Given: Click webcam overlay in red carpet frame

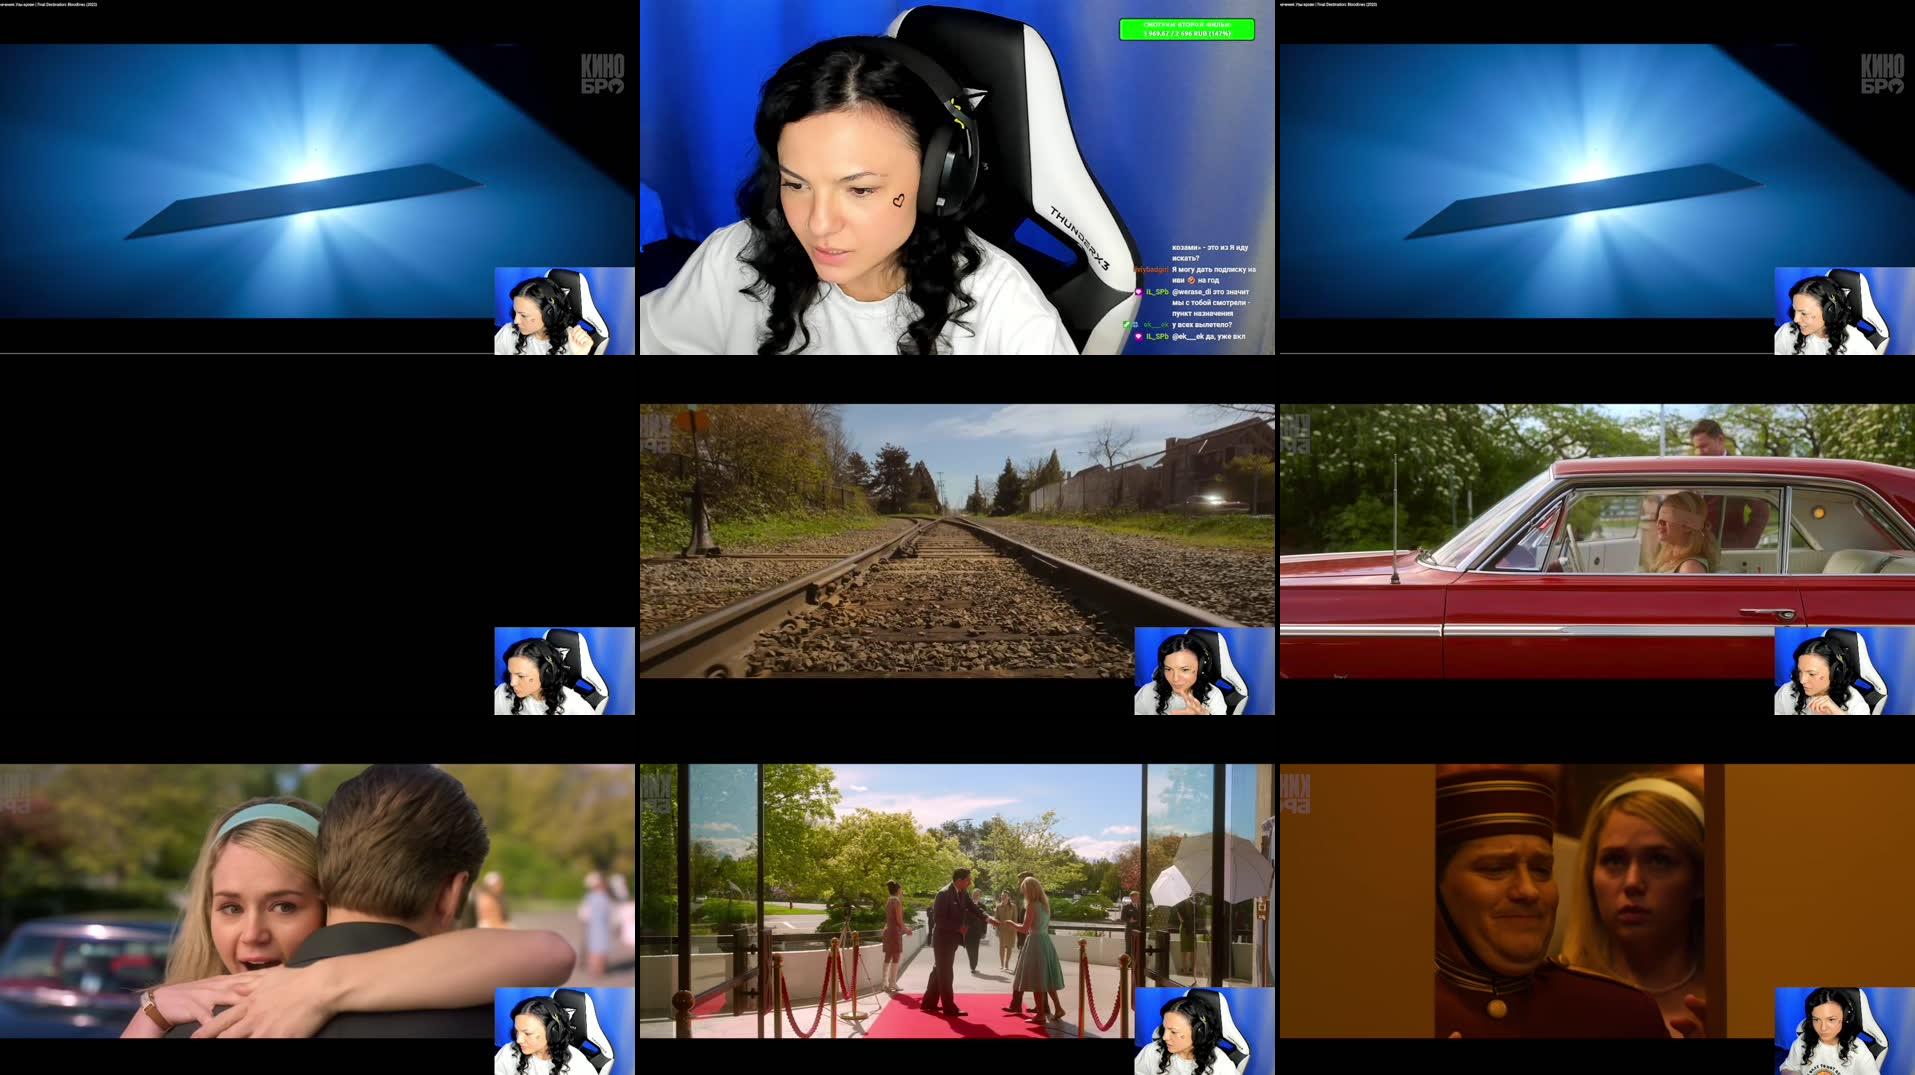Looking at the screenshot, I should tap(1204, 1031).
